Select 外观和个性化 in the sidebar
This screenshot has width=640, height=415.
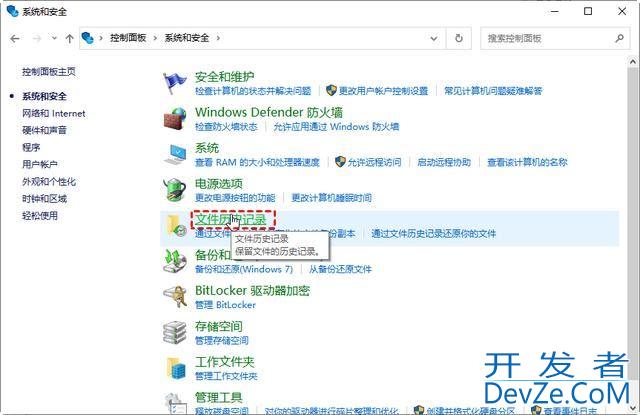point(49,182)
